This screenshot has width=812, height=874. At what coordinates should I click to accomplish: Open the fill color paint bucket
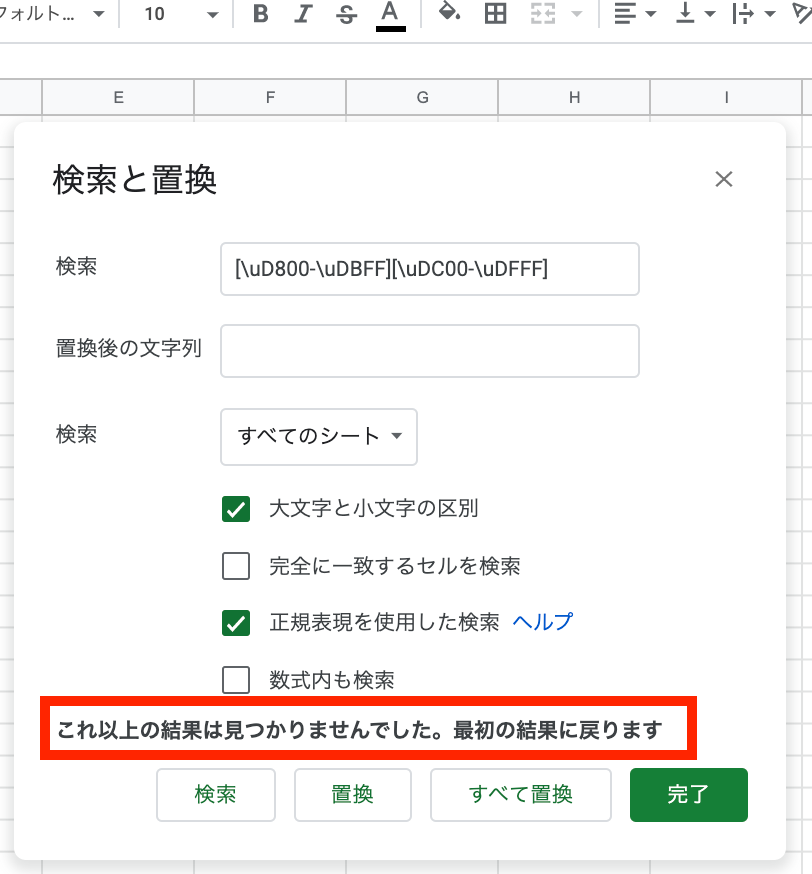450,14
